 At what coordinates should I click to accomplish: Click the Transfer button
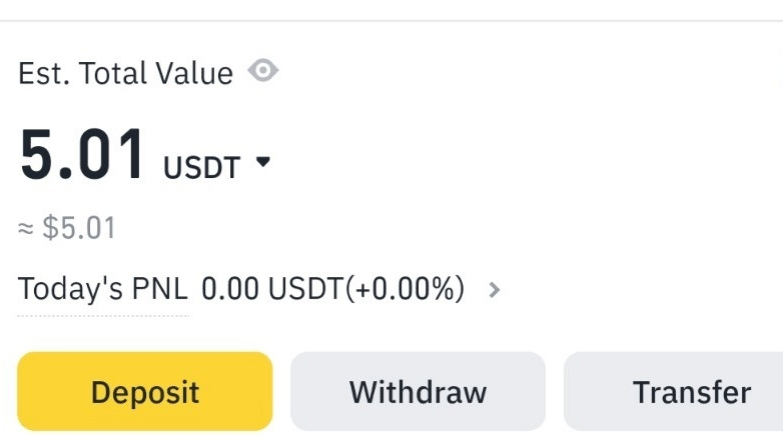674,392
